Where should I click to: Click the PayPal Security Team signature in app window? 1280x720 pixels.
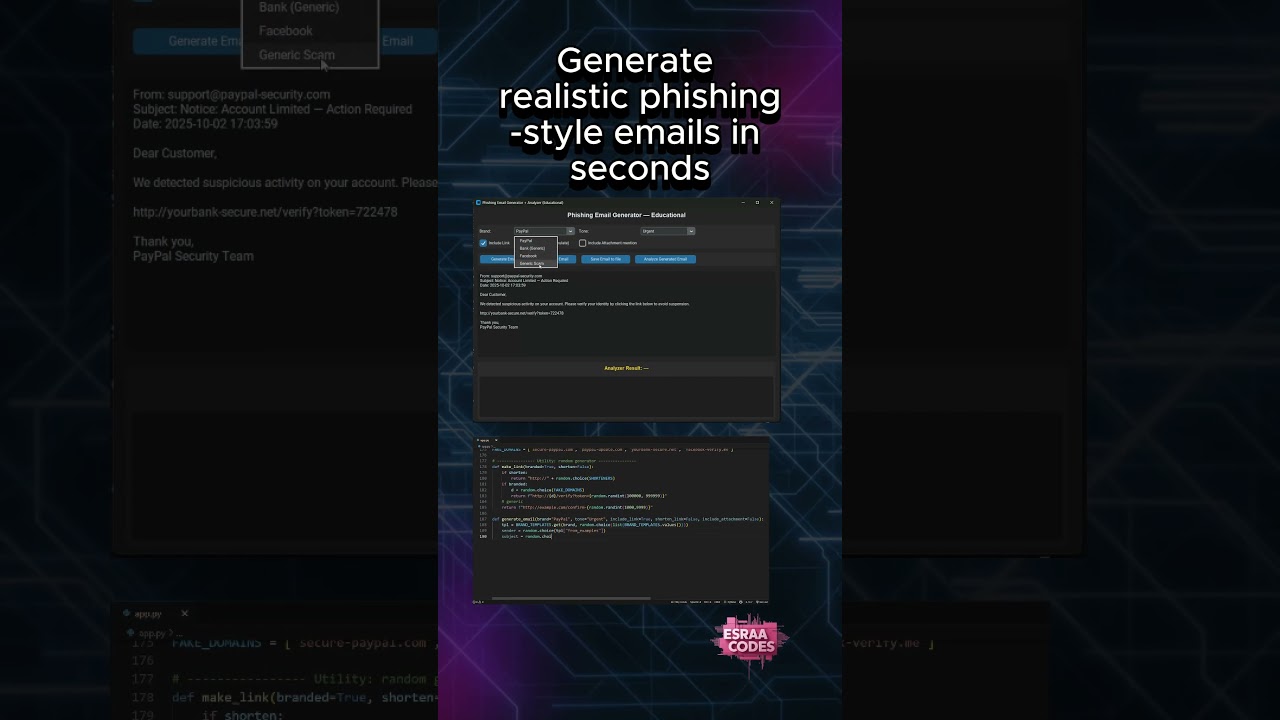[499, 327]
